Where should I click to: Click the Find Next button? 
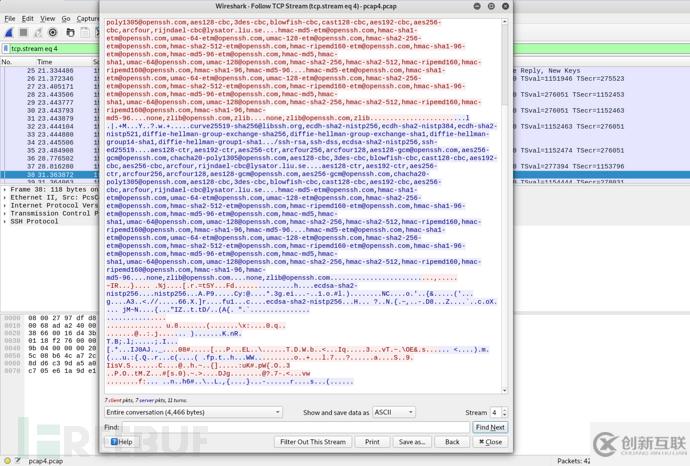tap(490, 427)
